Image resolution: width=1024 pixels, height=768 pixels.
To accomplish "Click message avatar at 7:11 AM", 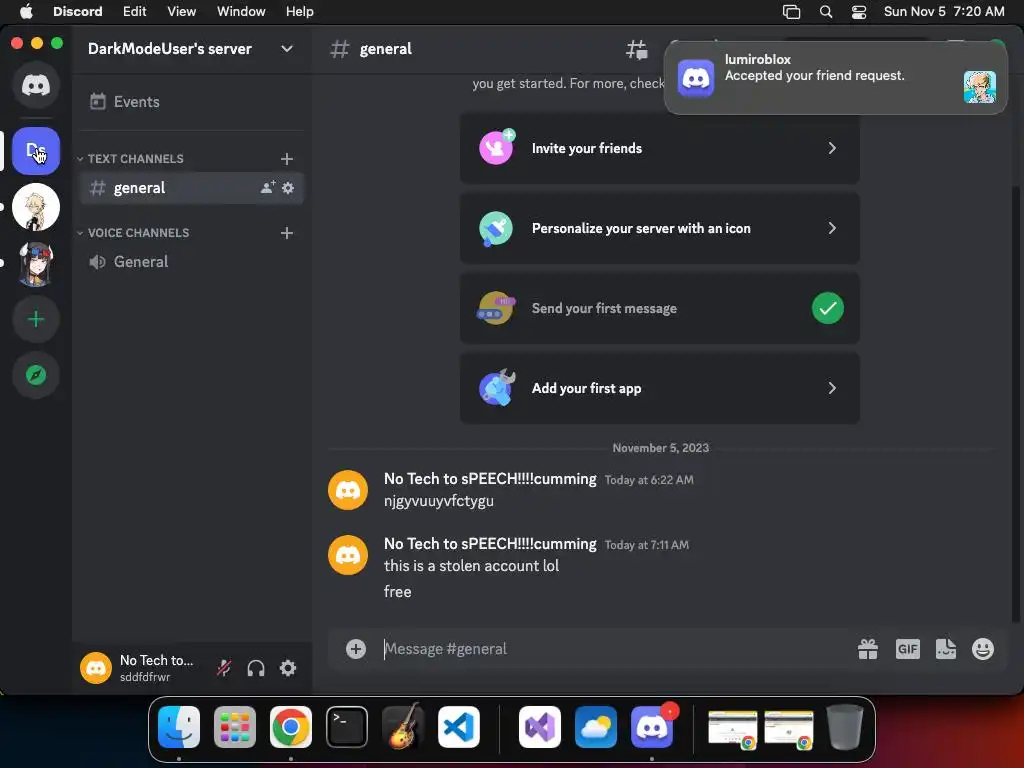I will click(348, 555).
